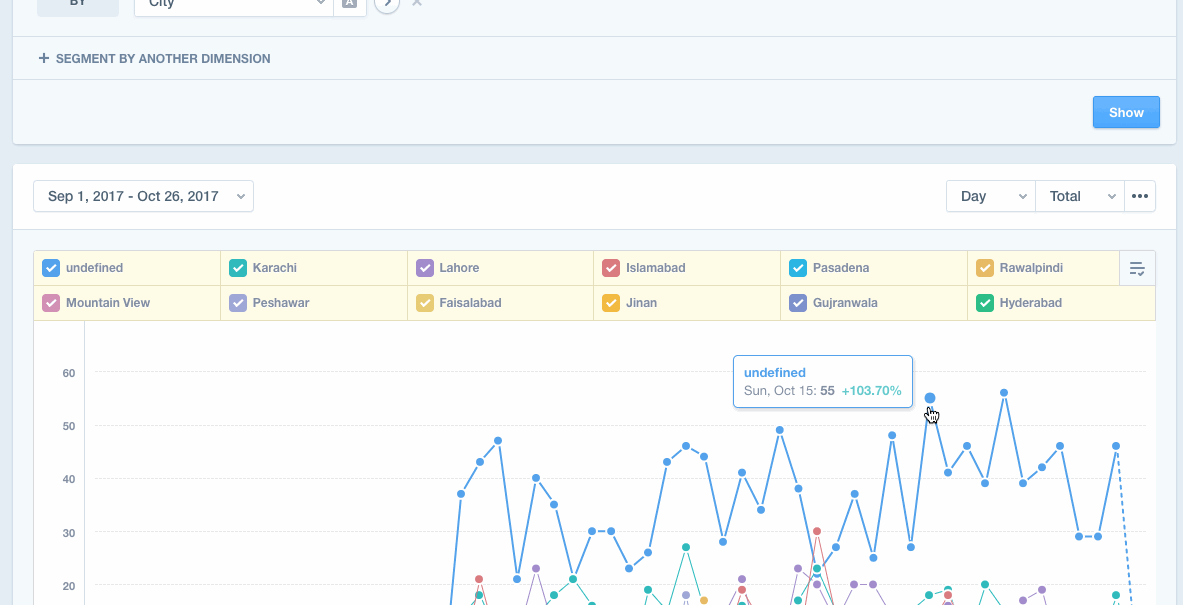Click the legend select-all list icon

(x=1137, y=268)
